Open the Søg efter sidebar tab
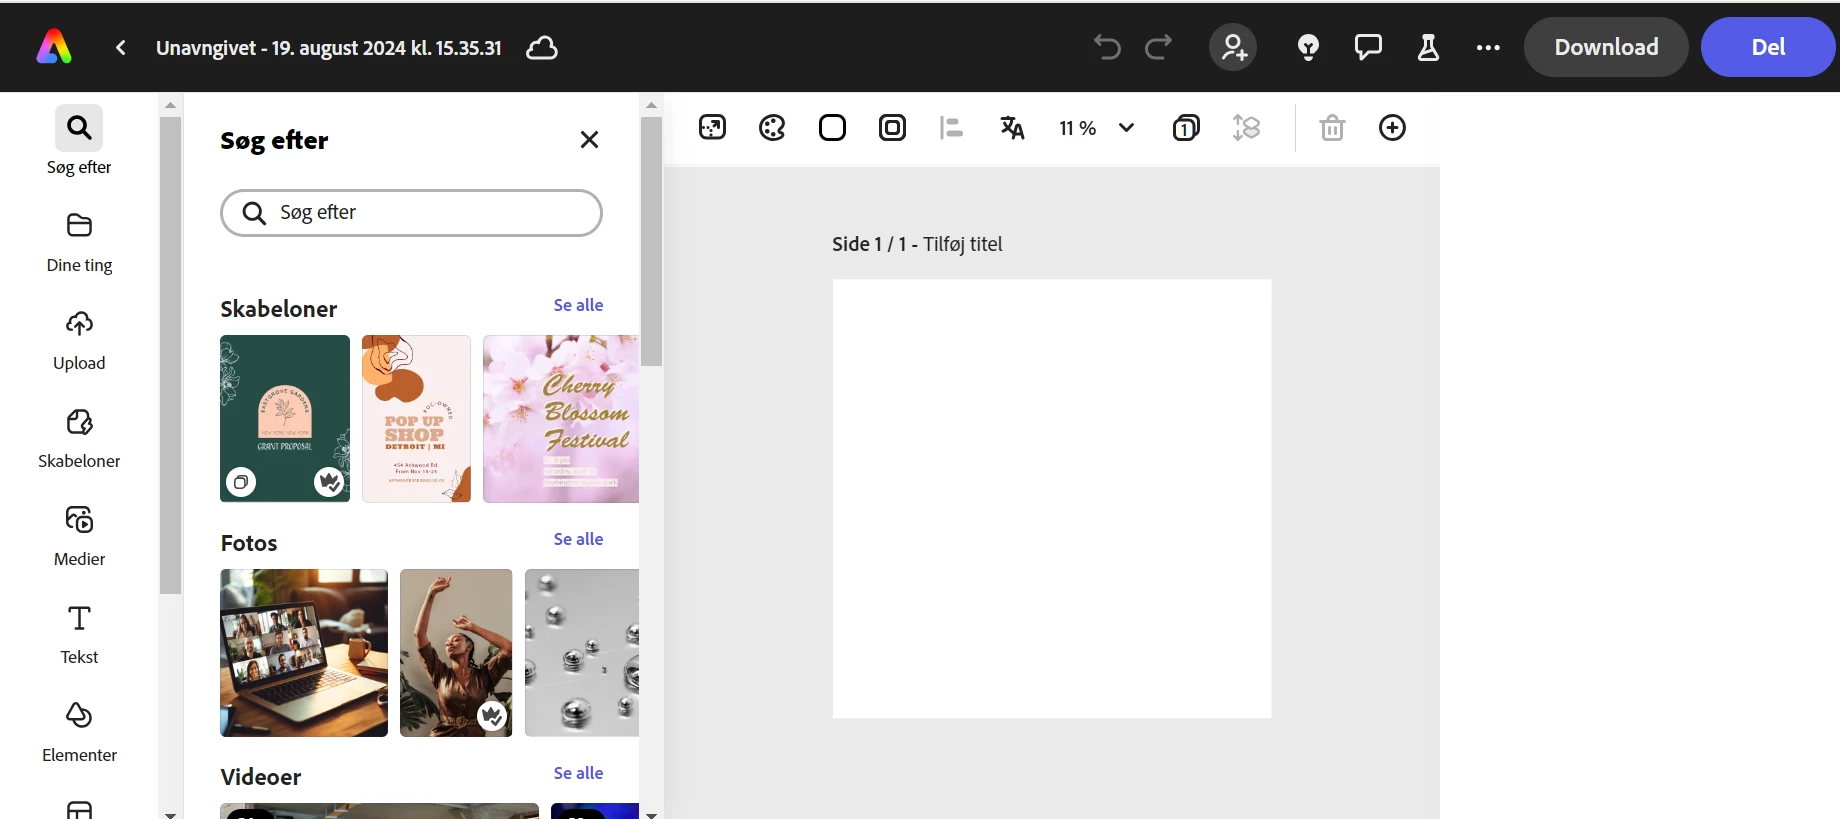The width and height of the screenshot is (1840, 819). point(79,141)
